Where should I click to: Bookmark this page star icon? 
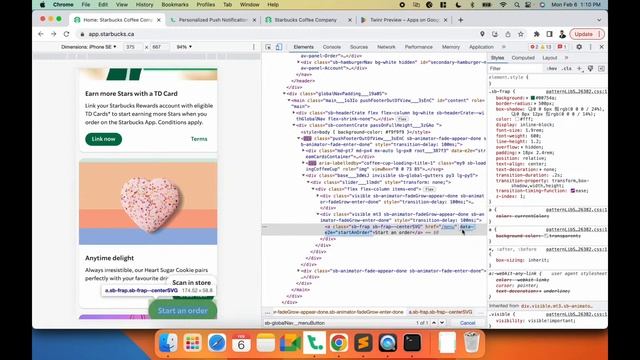pyautogui.click(x=521, y=34)
